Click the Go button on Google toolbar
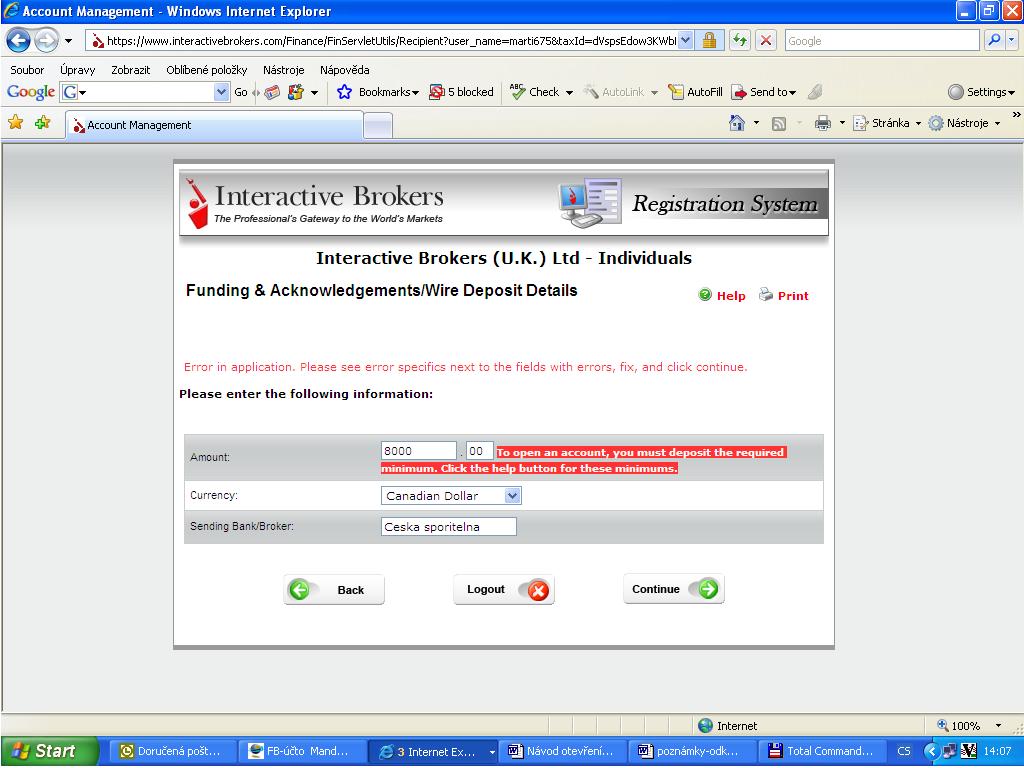Screen dimensions: 1024x768 [x=241, y=92]
